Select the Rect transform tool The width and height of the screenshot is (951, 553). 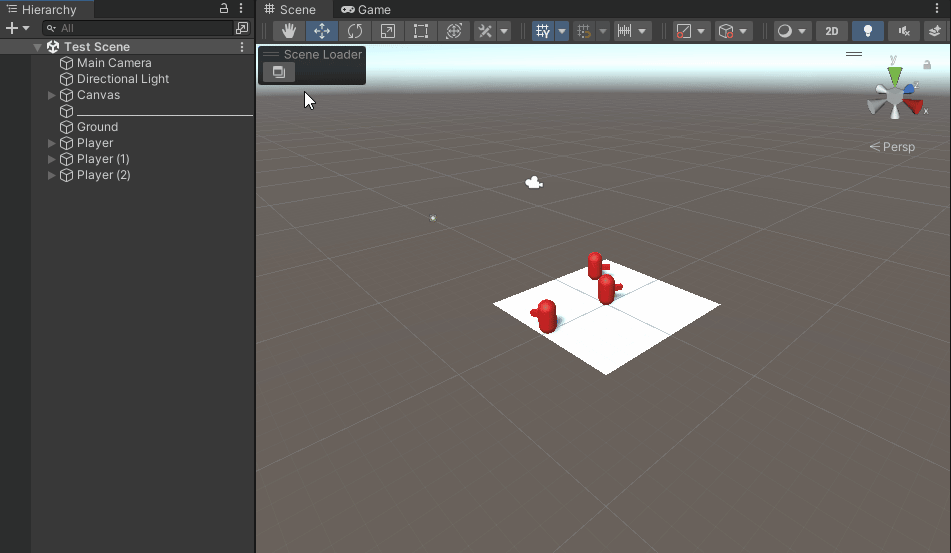point(420,31)
